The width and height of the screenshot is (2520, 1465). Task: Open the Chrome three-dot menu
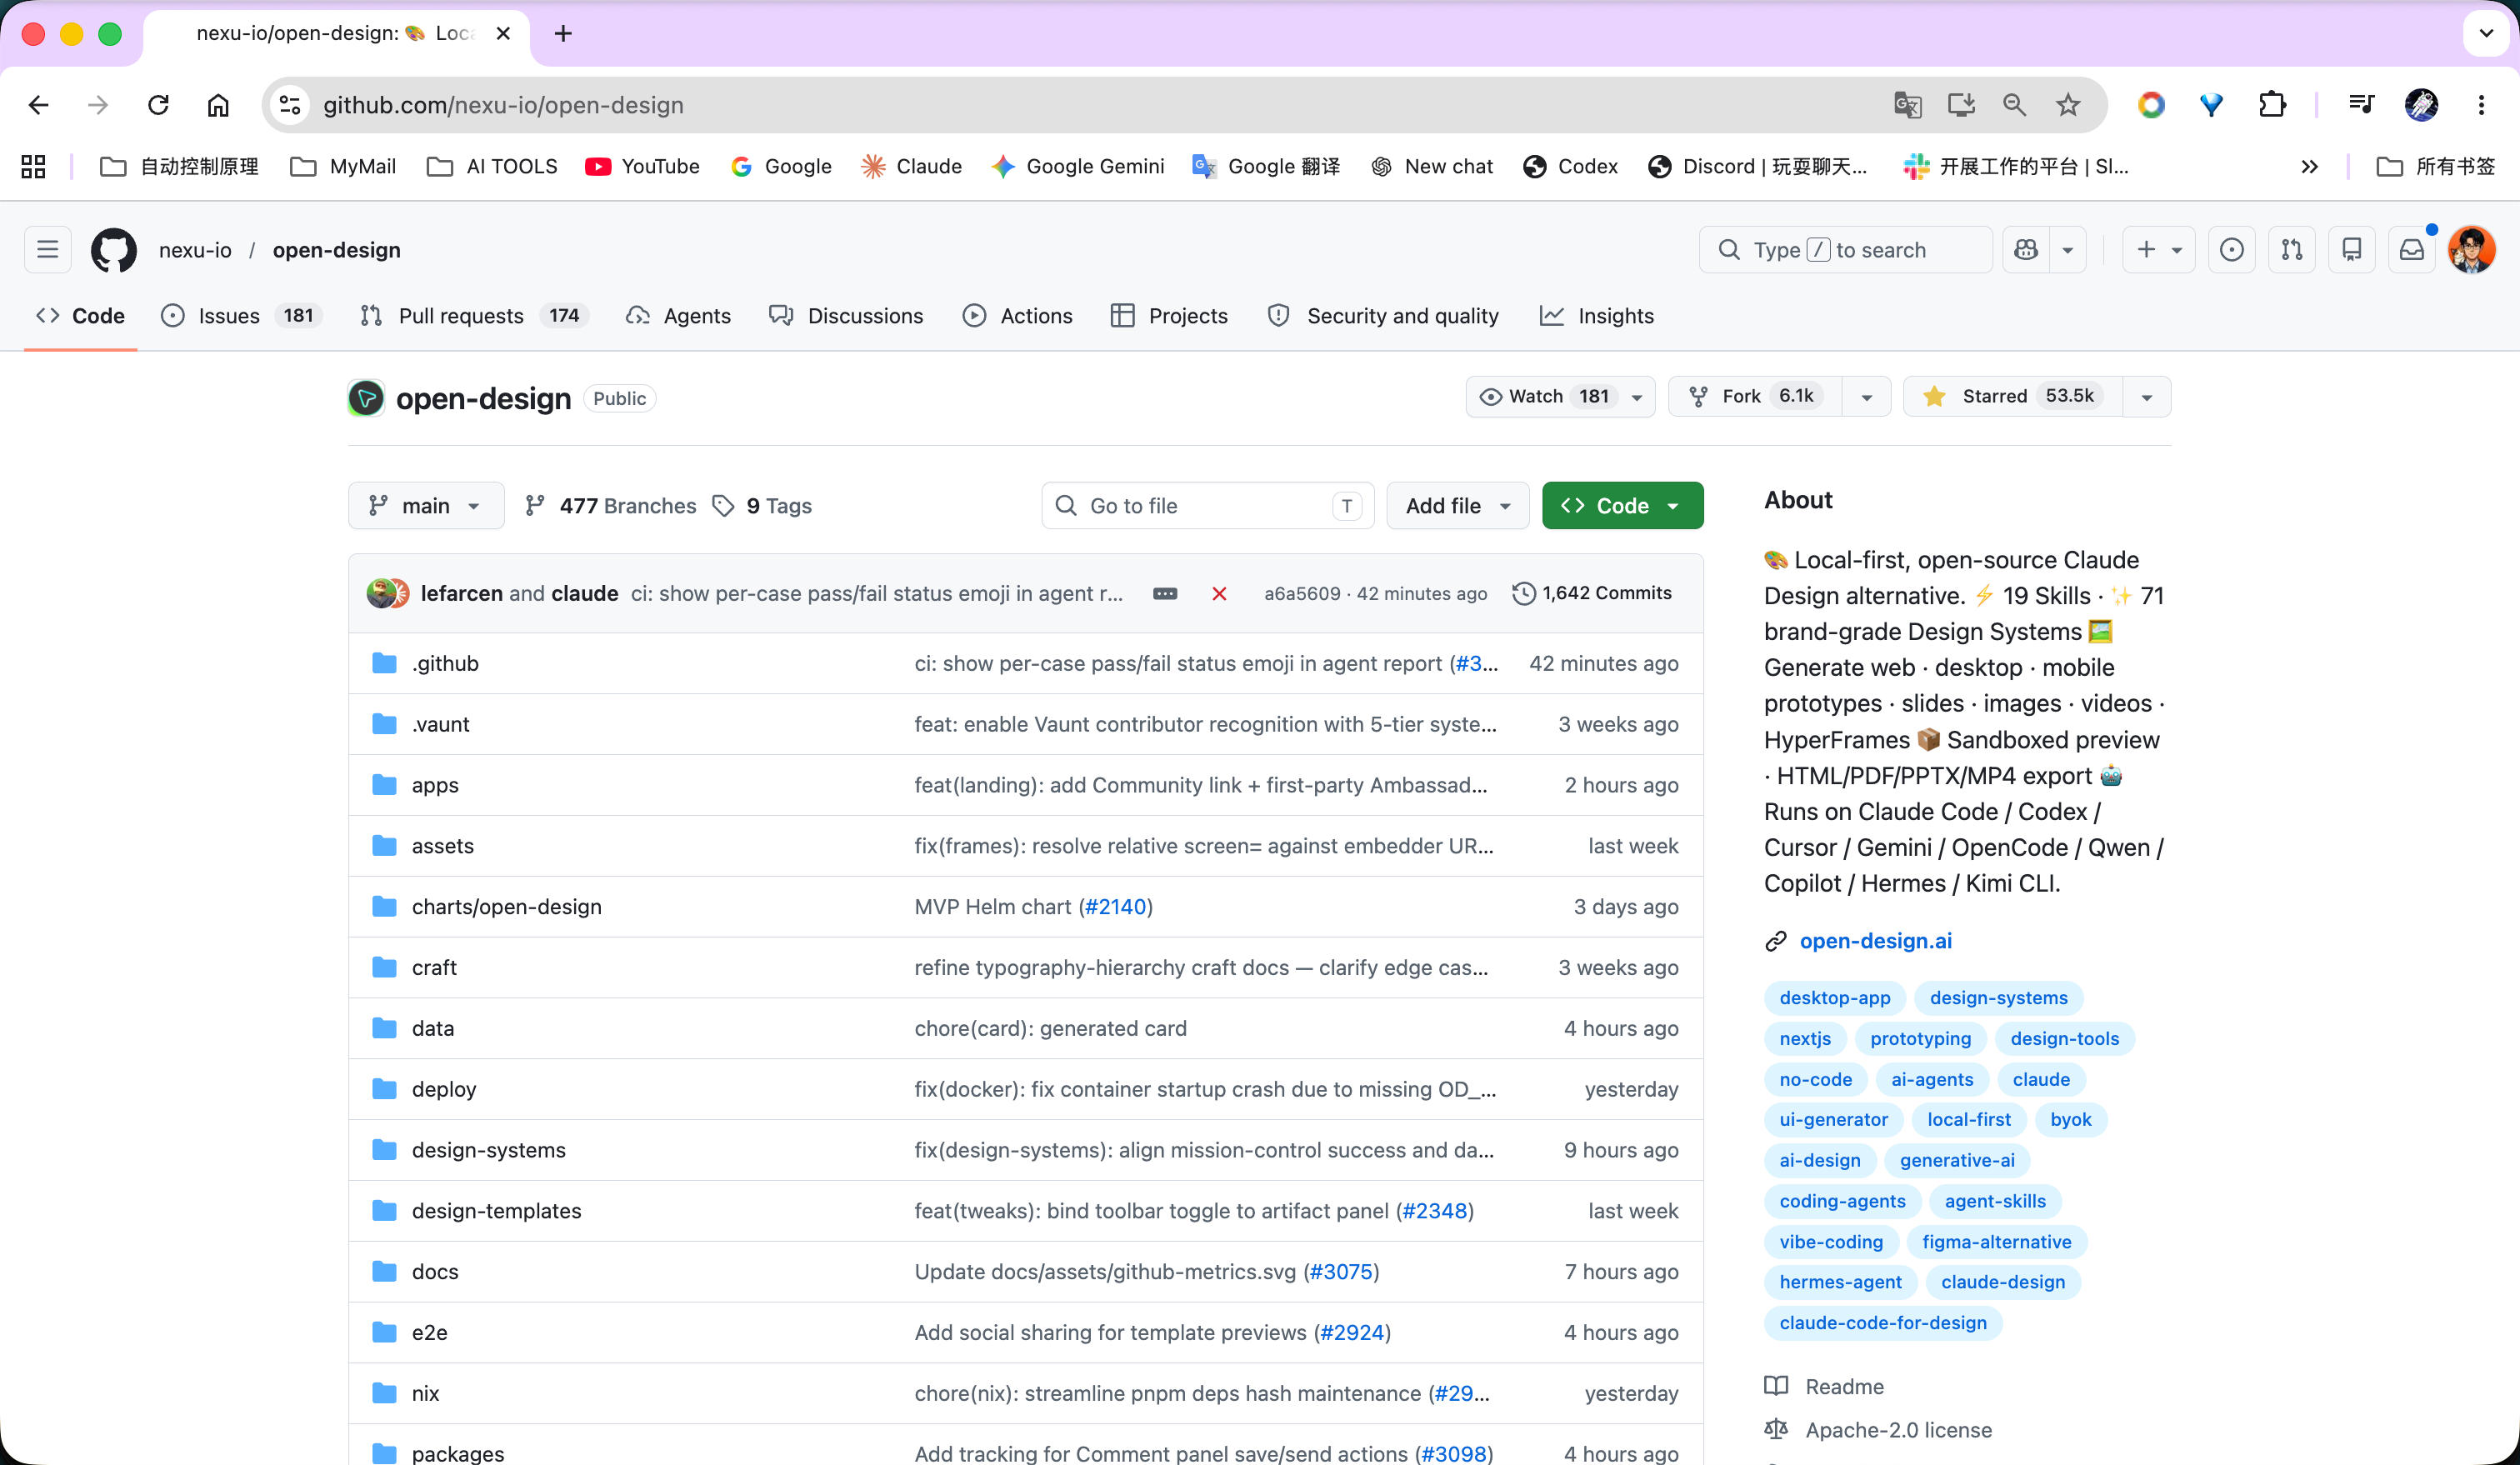(2481, 105)
